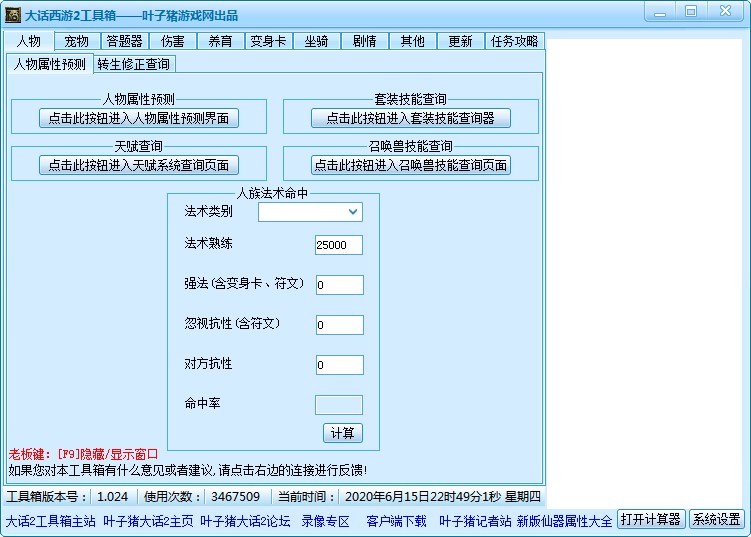Open 大话2工具箱主站 link
The width and height of the screenshot is (751, 537).
coord(51,521)
